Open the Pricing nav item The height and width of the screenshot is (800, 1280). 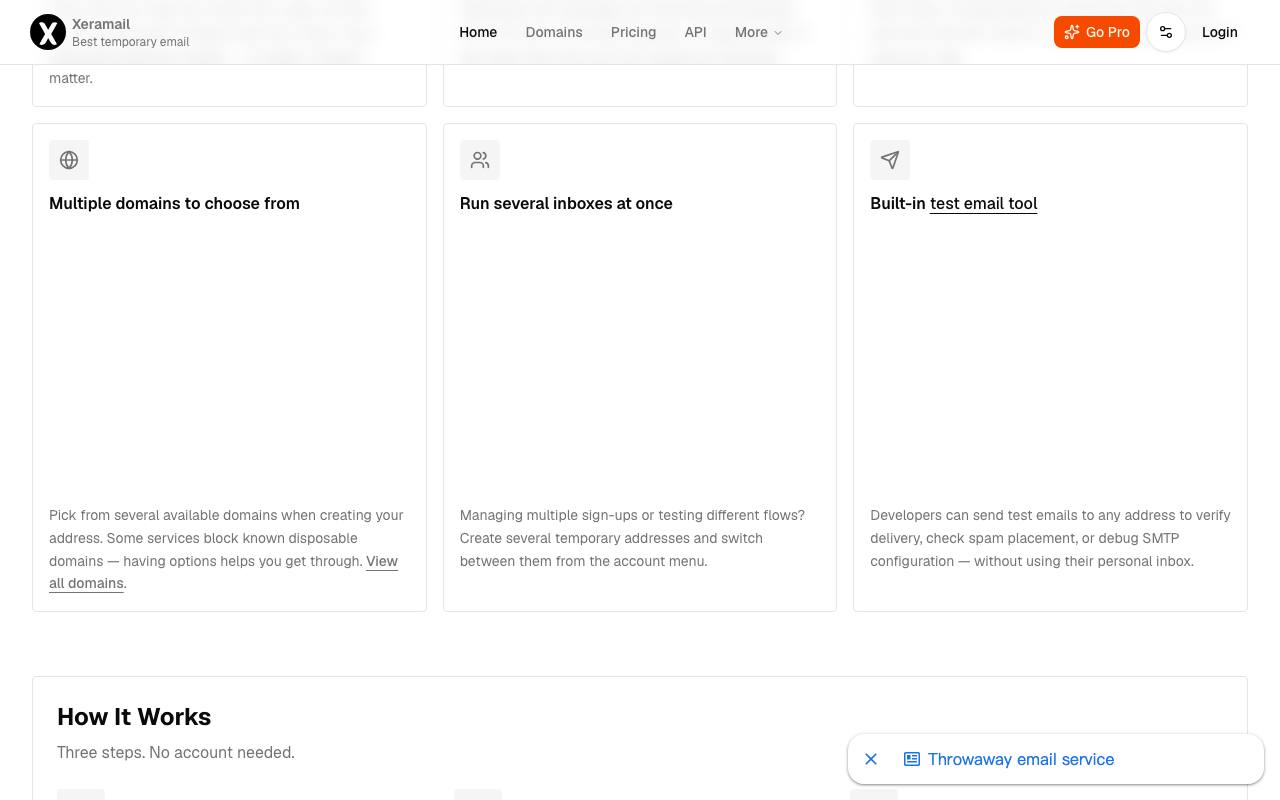(634, 32)
